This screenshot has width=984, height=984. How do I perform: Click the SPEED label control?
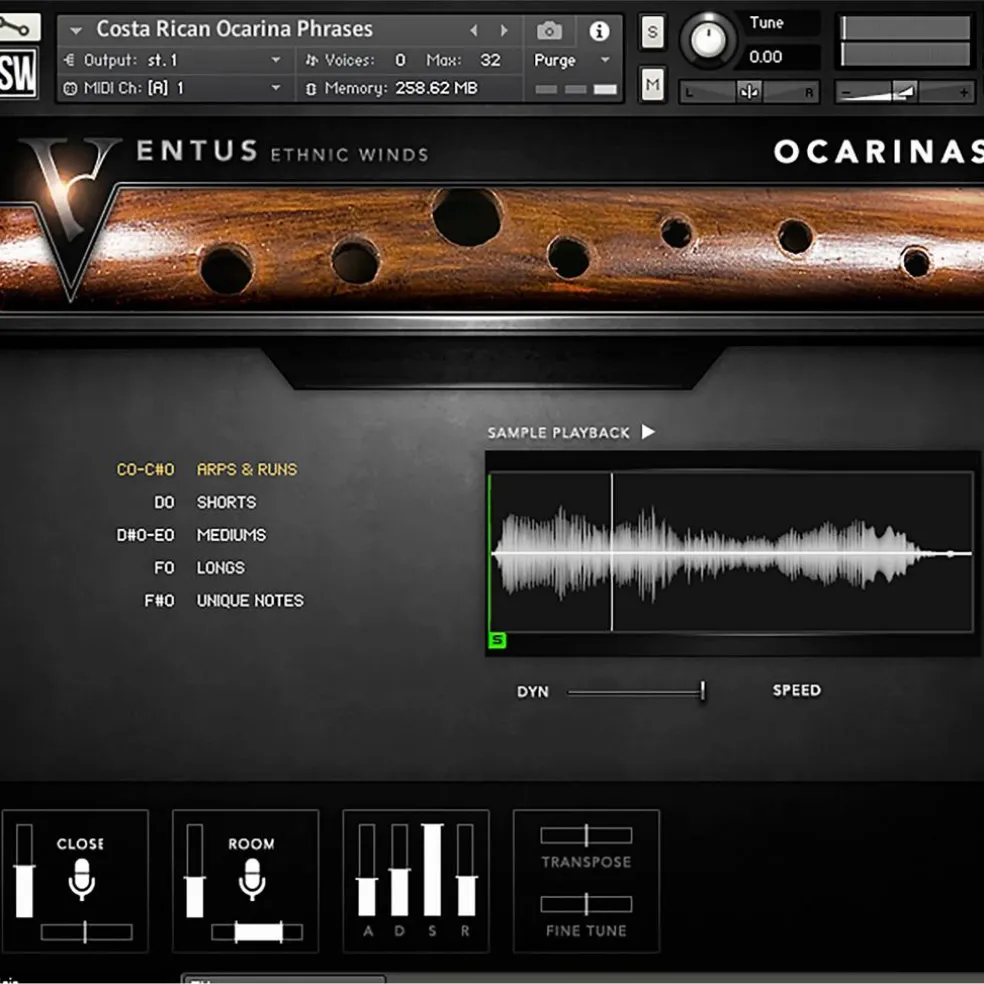796,690
